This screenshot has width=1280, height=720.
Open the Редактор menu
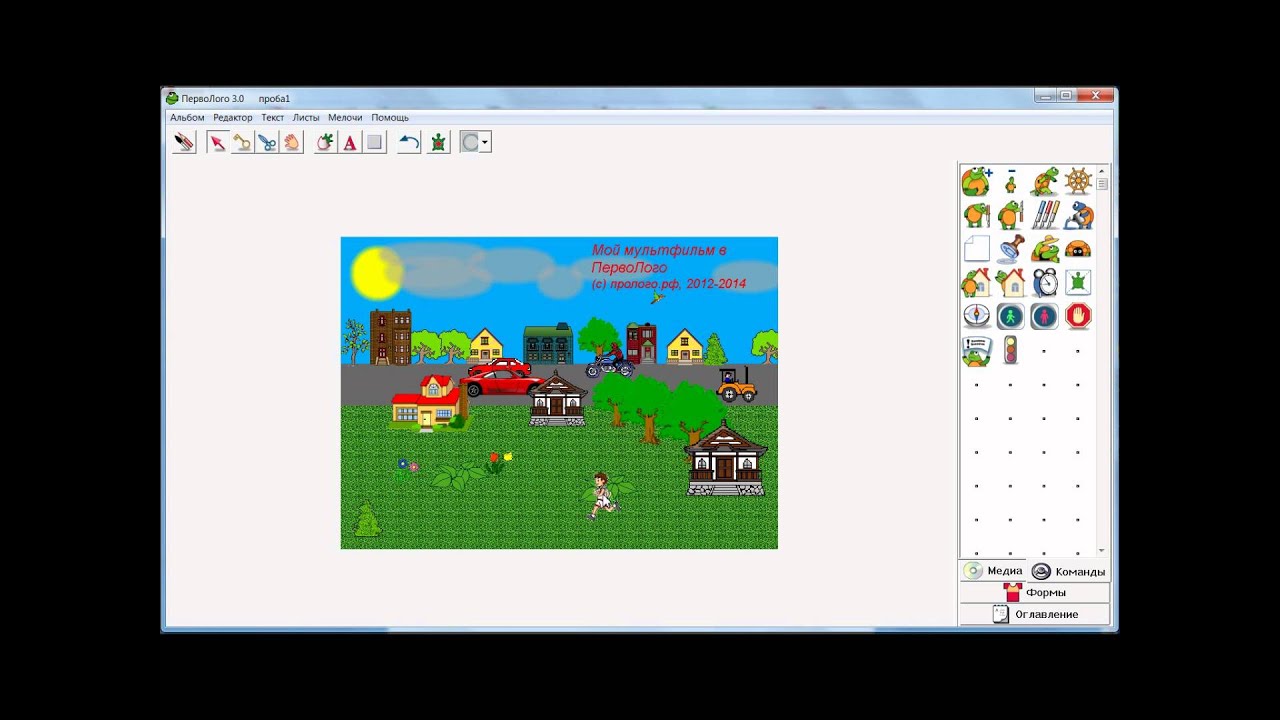(233, 117)
